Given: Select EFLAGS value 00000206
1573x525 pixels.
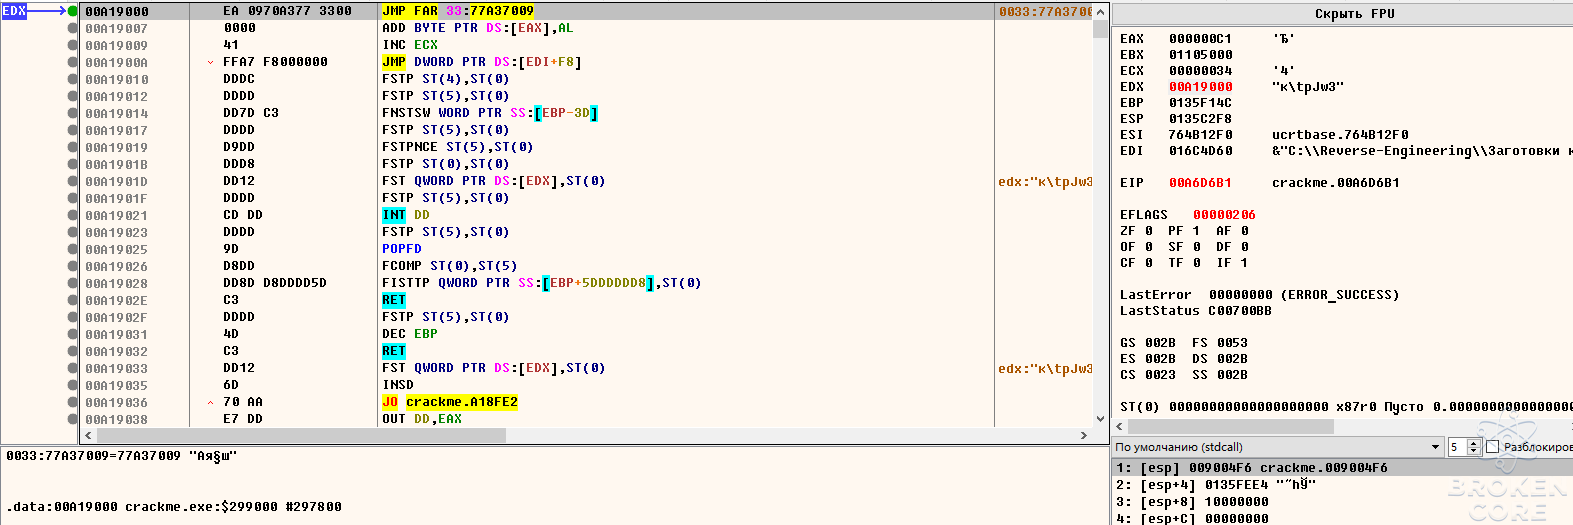Looking at the screenshot, I should tap(1225, 215).
